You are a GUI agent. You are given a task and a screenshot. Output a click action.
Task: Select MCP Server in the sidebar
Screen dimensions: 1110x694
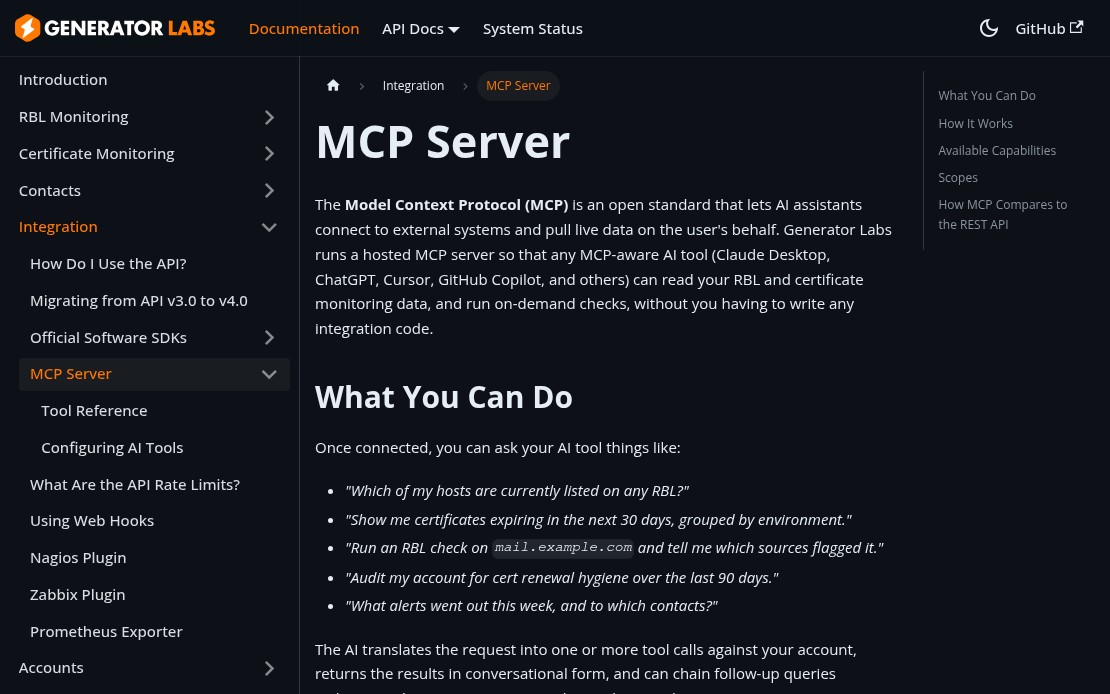tap(71, 374)
